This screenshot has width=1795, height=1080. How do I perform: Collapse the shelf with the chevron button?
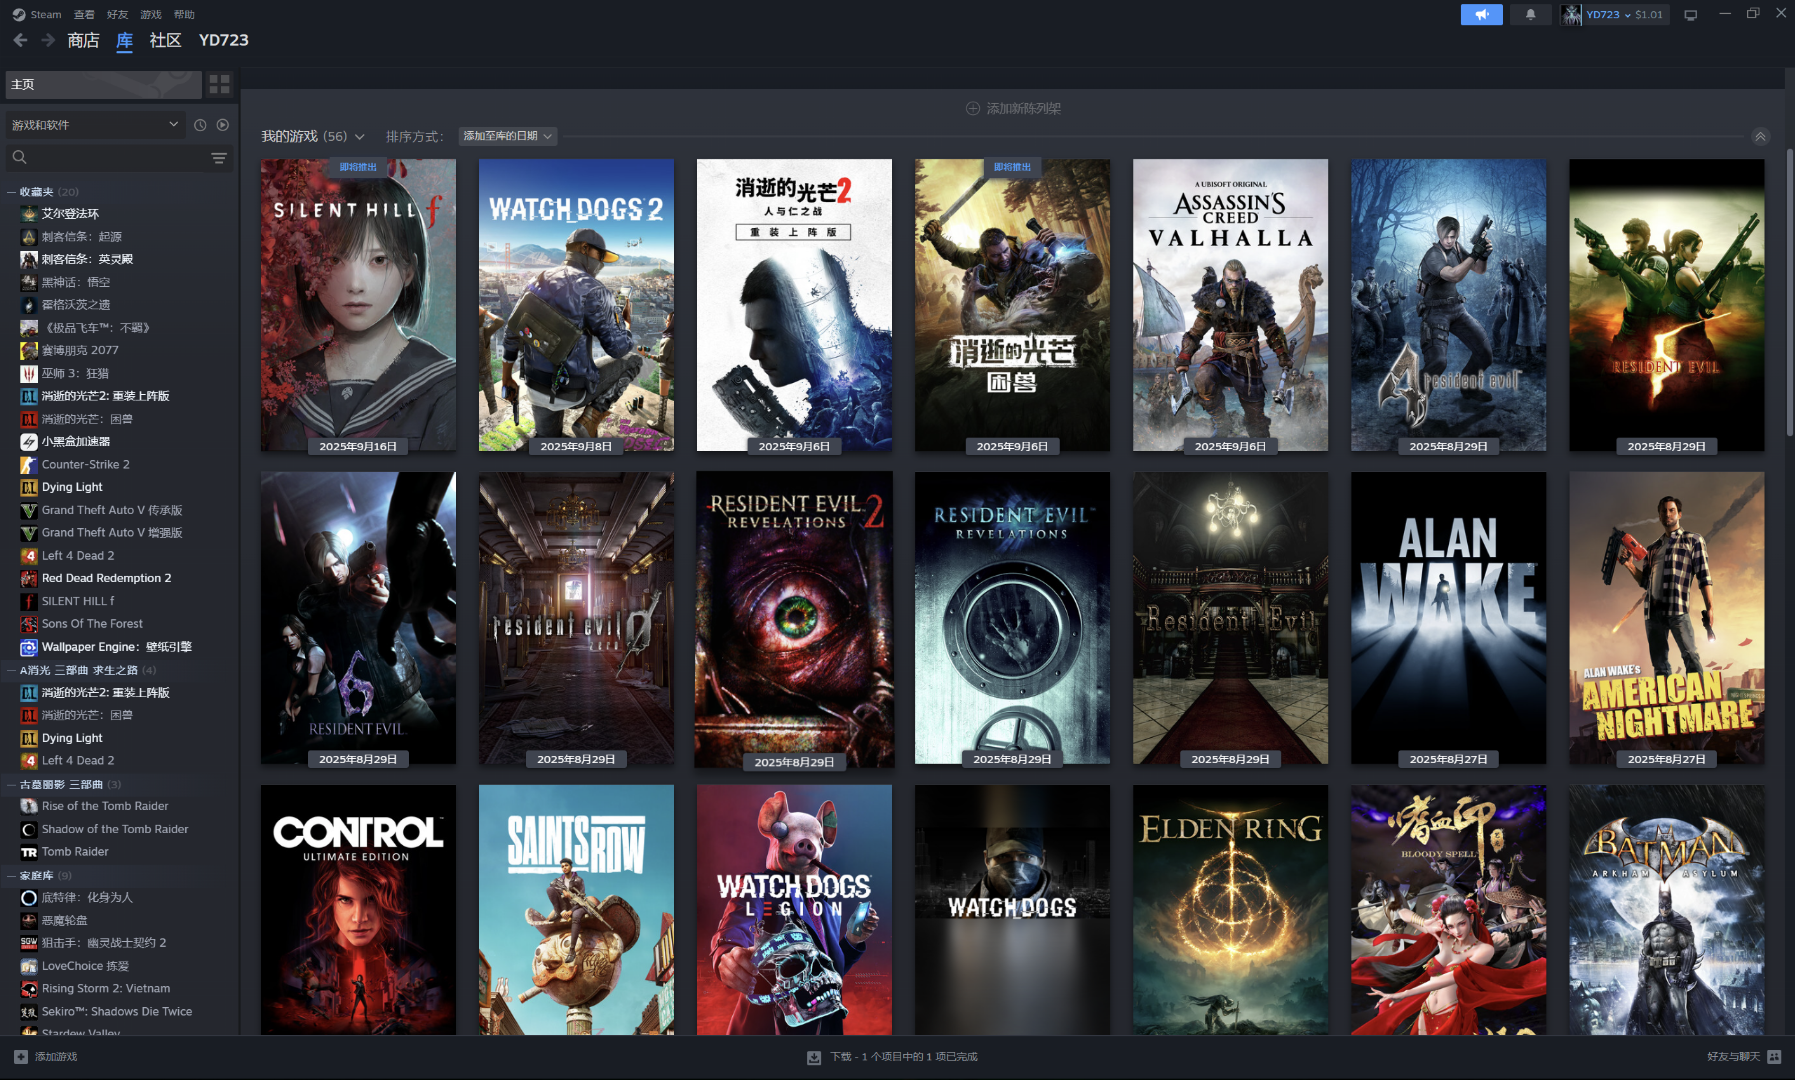[x=1760, y=137]
